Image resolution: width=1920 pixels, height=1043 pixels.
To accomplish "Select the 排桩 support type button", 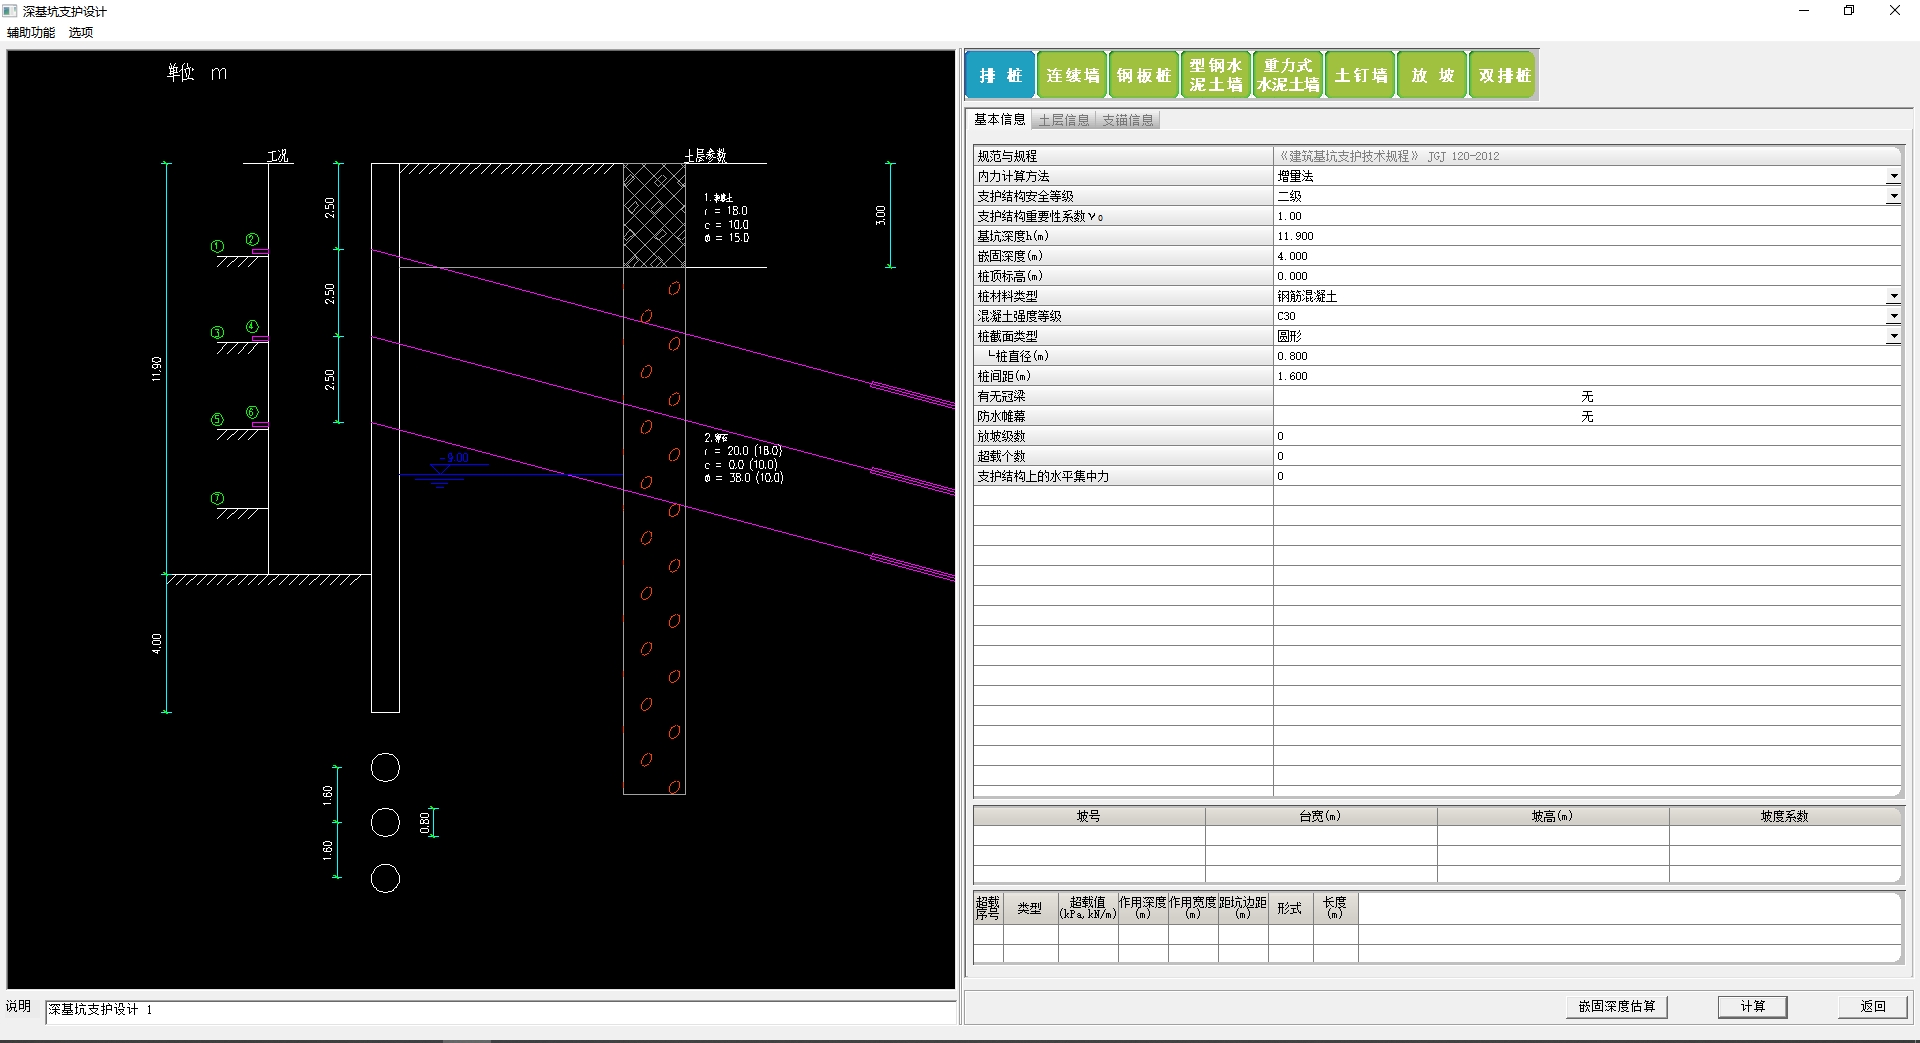I will click(x=1000, y=75).
